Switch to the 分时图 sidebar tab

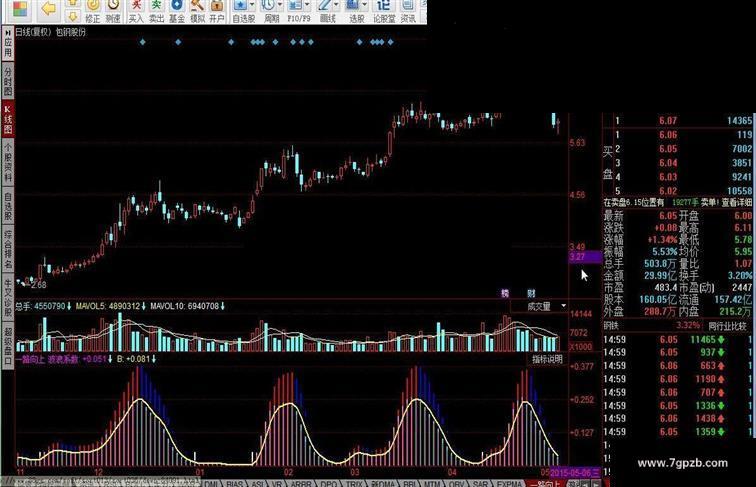(x=8, y=81)
